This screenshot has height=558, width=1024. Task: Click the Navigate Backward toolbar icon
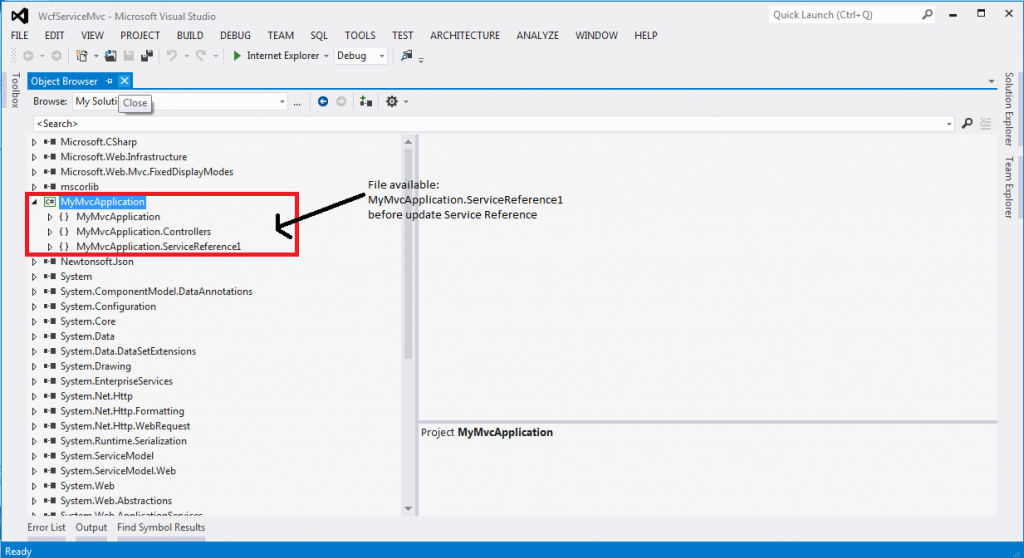[x=28, y=56]
